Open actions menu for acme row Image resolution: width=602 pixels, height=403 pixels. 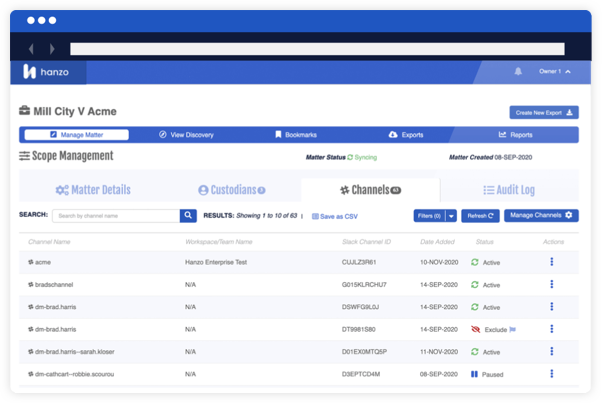pyautogui.click(x=552, y=262)
